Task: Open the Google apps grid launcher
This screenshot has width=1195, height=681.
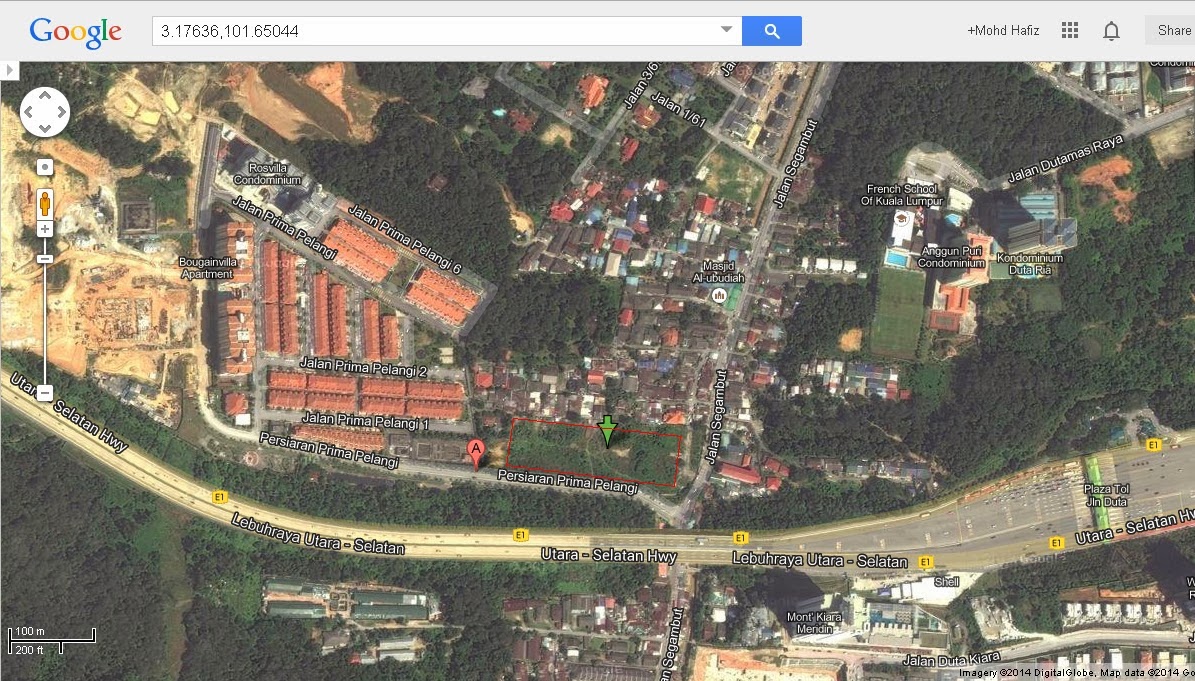Action: [x=1069, y=30]
